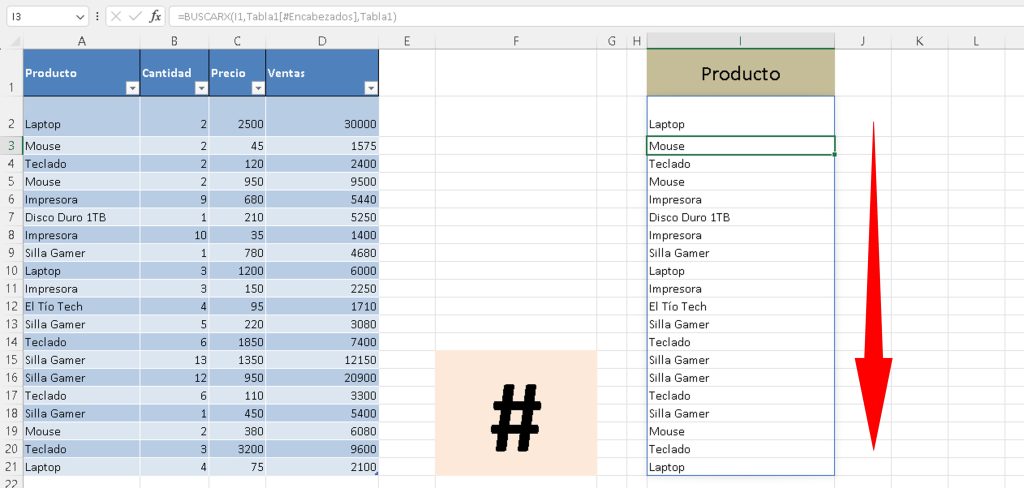The height and width of the screenshot is (488, 1024).
Task: Expand the Name Box dropdown arrow
Action: tap(80, 17)
